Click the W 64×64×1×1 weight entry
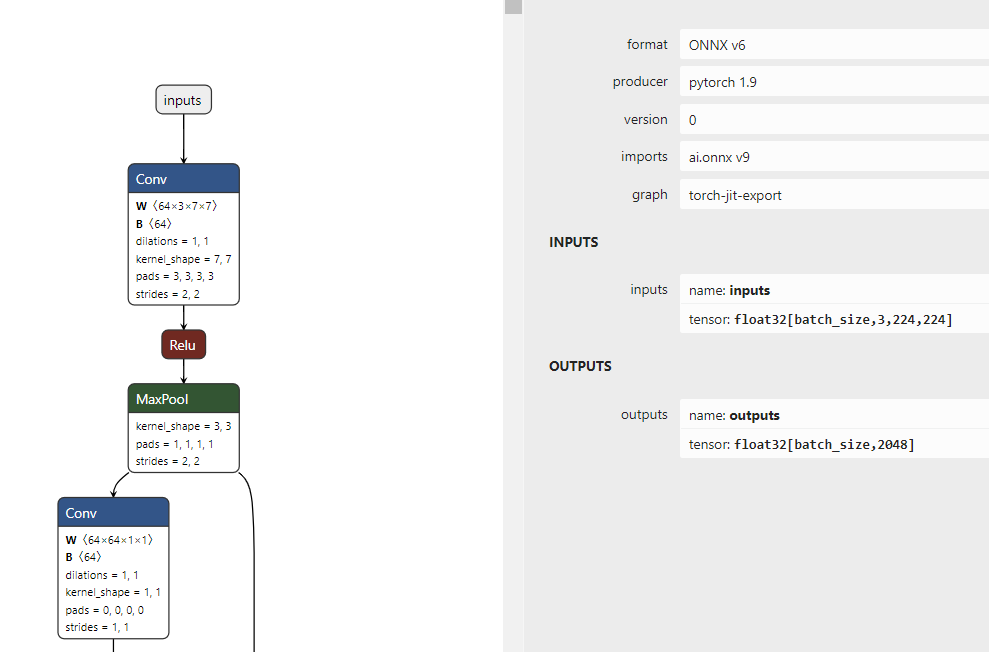989x652 pixels. (109, 540)
